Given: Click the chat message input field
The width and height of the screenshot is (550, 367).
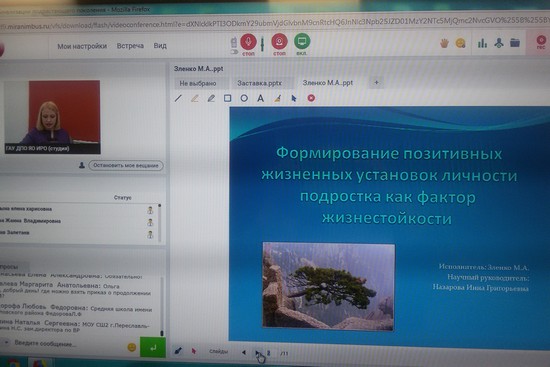Looking at the screenshot, I should (x=68, y=344).
